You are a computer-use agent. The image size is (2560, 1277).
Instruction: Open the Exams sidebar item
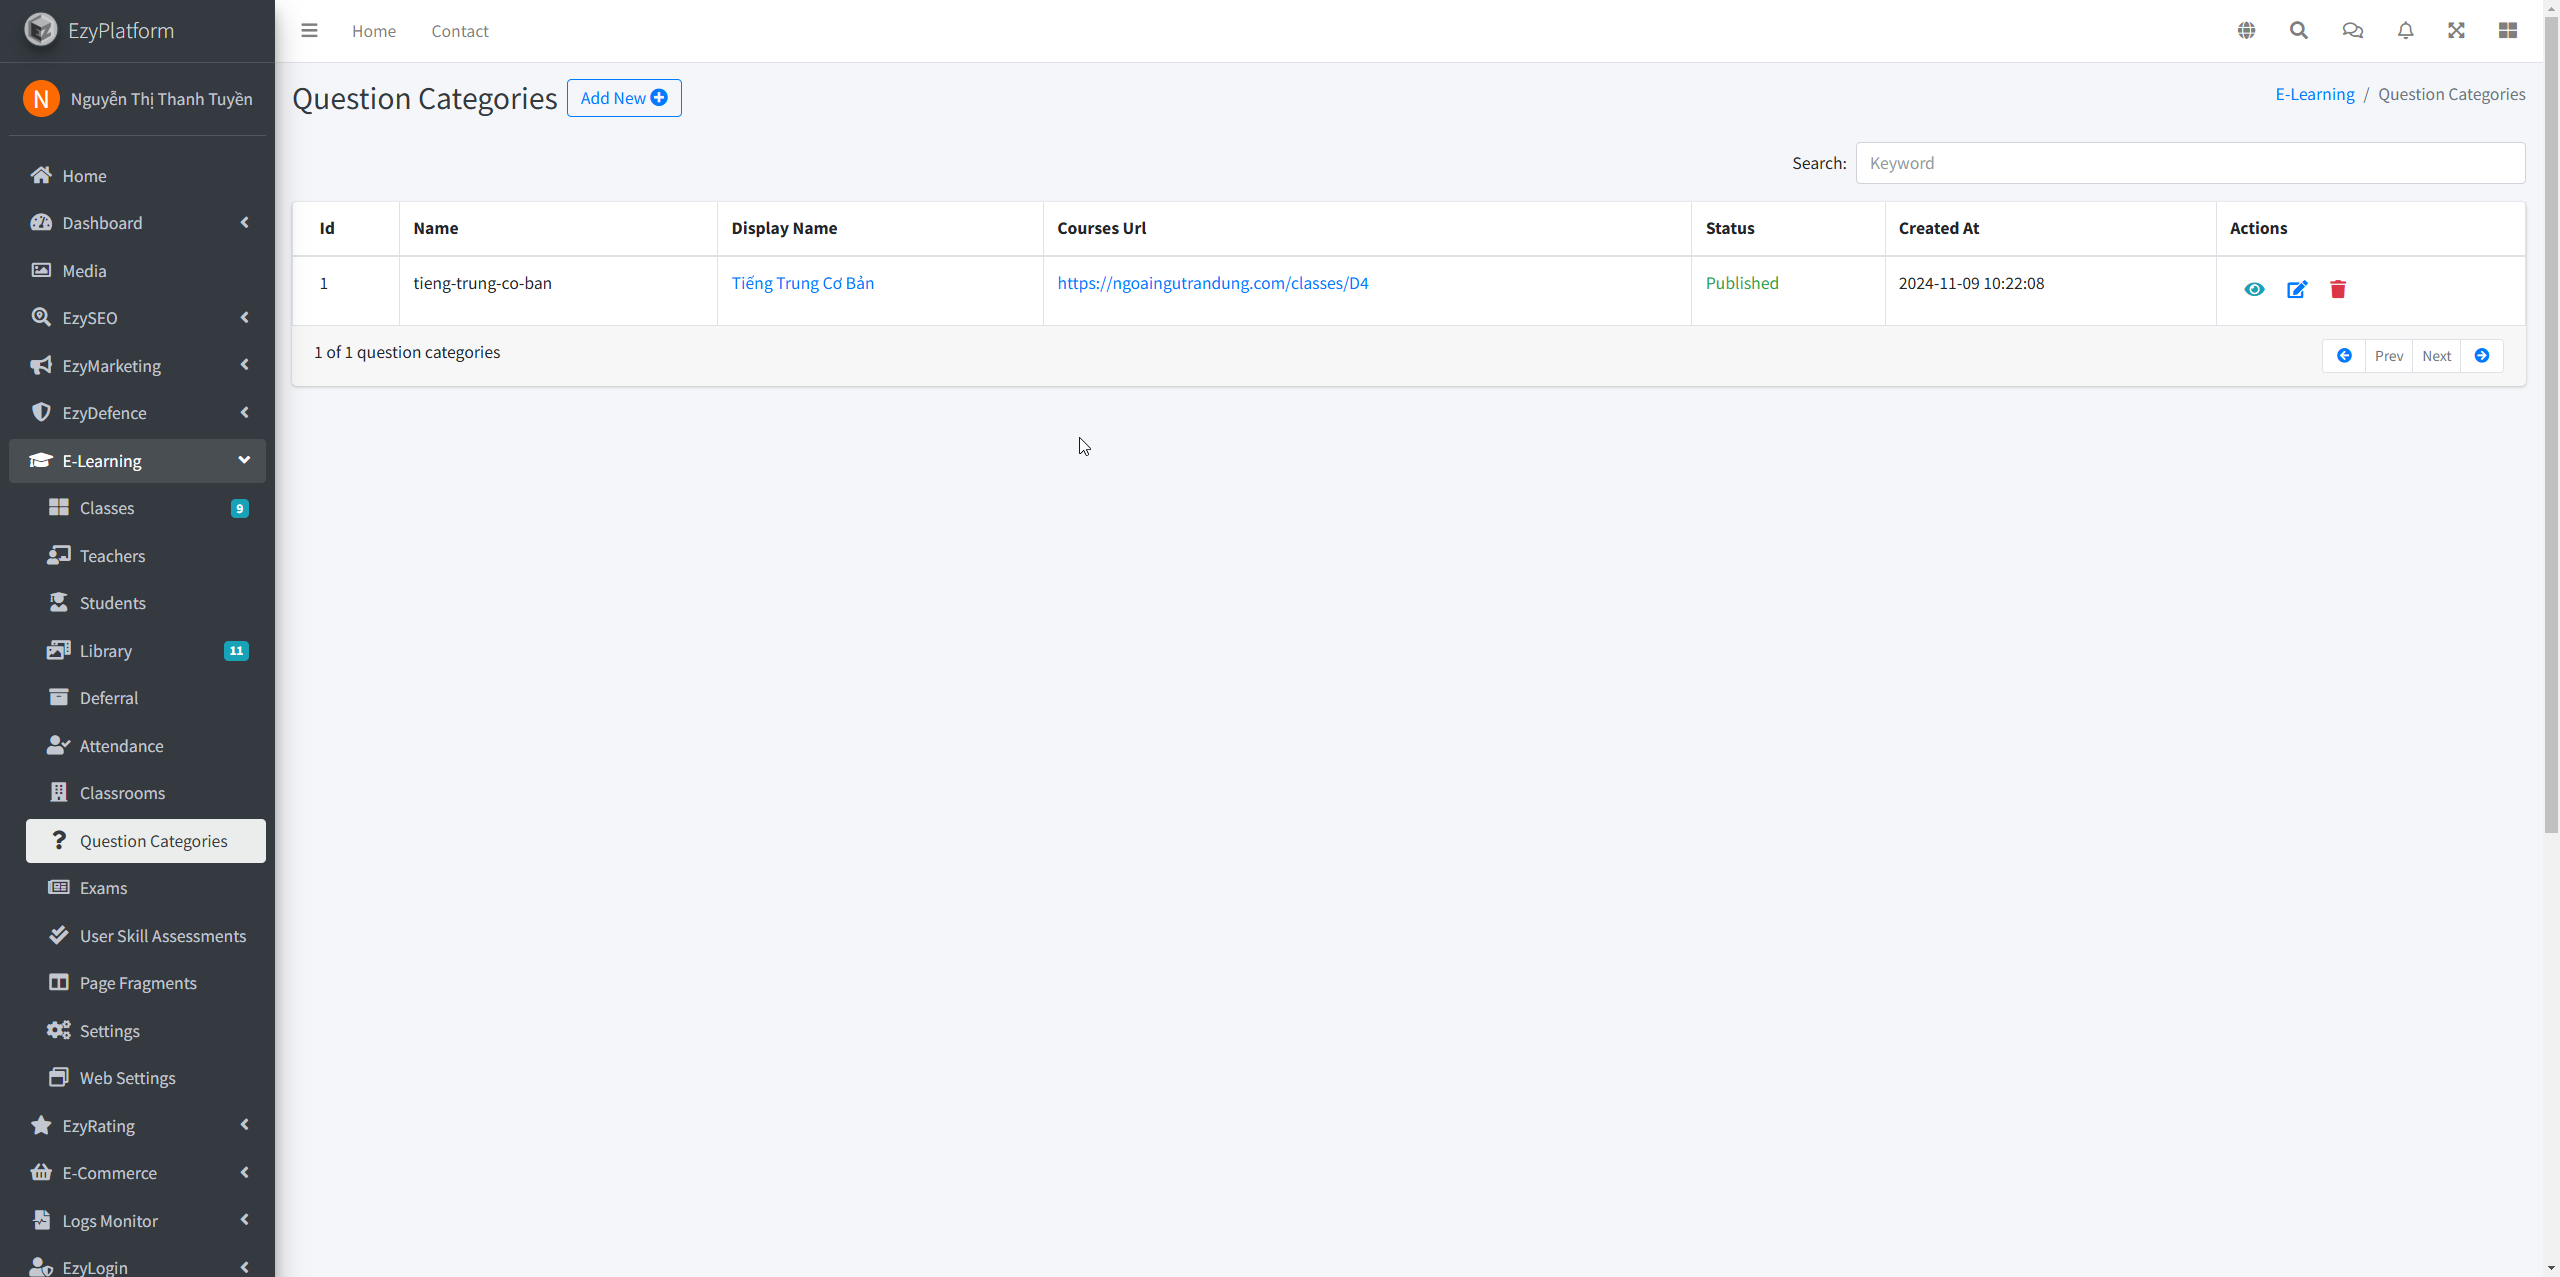coord(103,888)
